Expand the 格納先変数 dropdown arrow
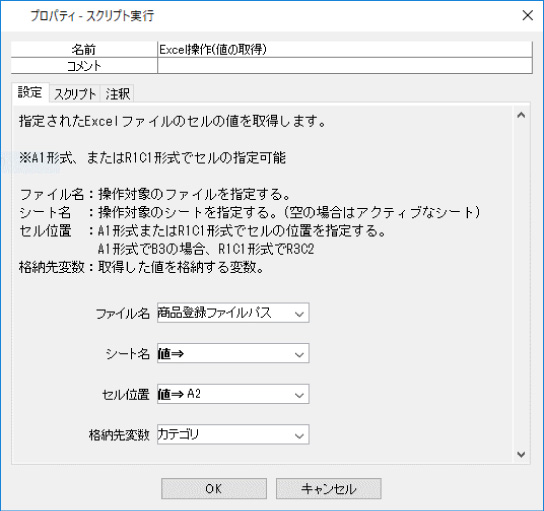Image resolution: width=544 pixels, height=511 pixels. pyautogui.click(x=299, y=435)
